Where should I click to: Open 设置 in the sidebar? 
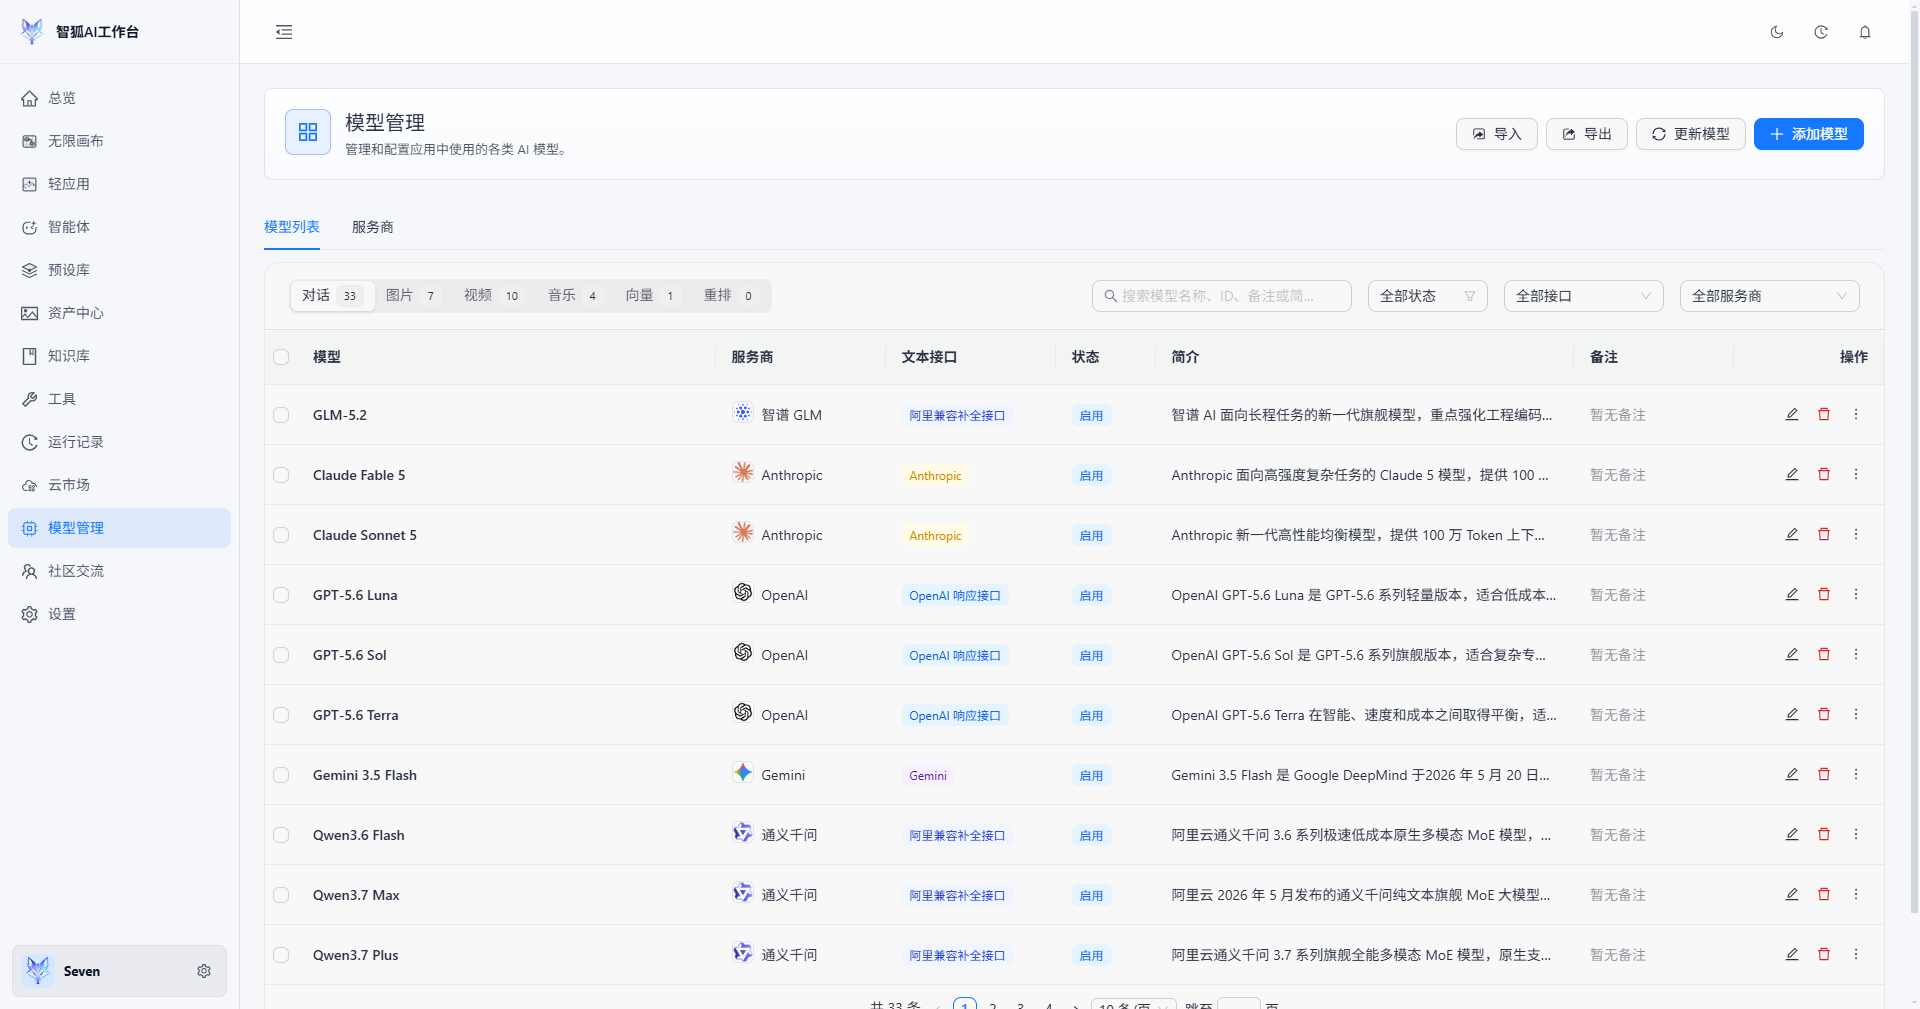(x=119, y=614)
